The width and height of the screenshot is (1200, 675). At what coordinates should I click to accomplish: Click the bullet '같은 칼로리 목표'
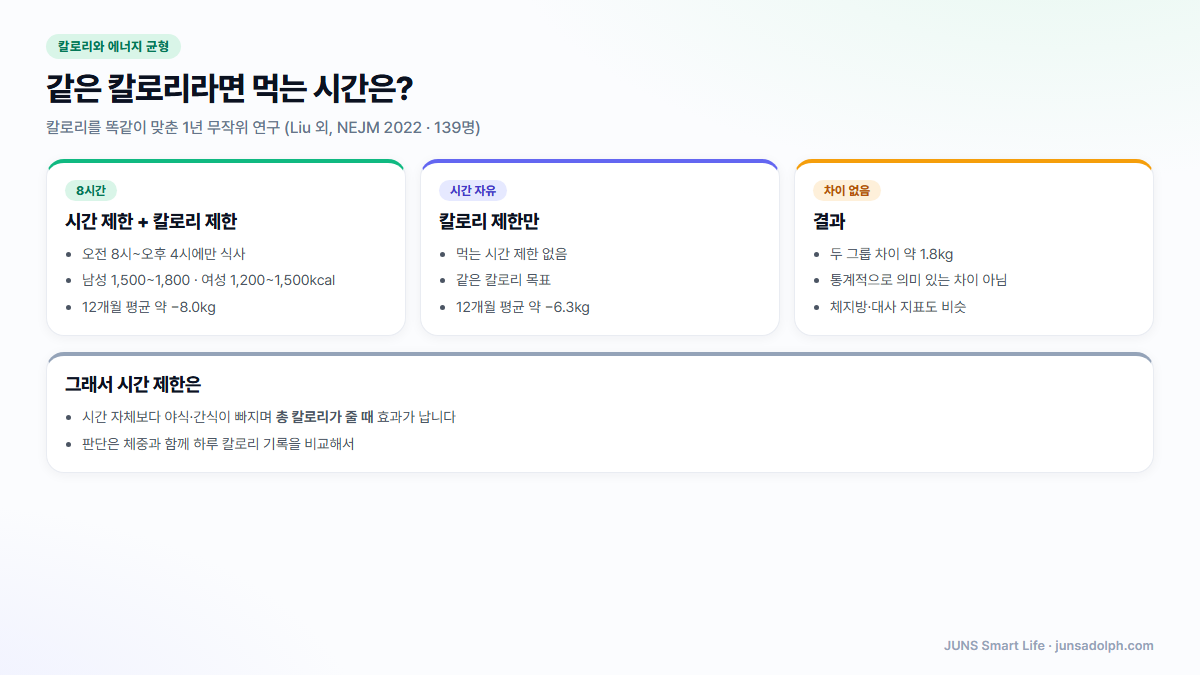point(504,280)
